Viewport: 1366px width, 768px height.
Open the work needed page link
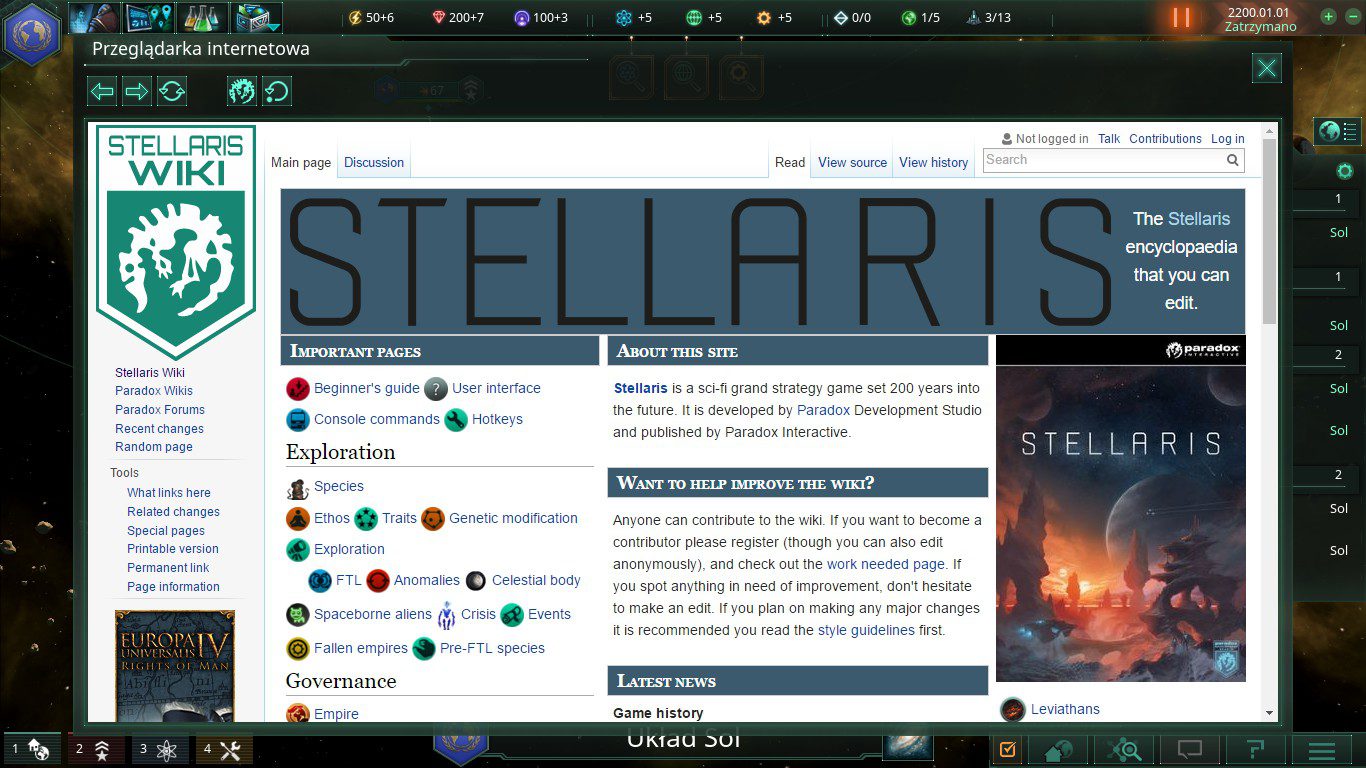pos(886,565)
